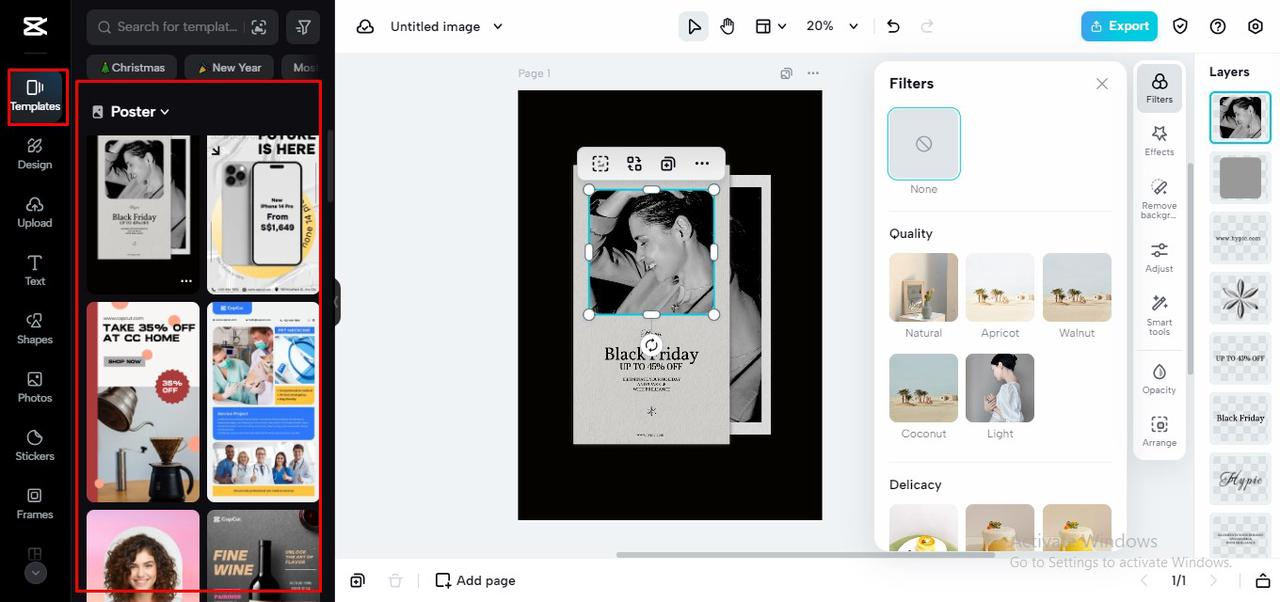Screen dimensions: 1280x602
Task: Open the Text sidebar tab
Action: click(35, 270)
